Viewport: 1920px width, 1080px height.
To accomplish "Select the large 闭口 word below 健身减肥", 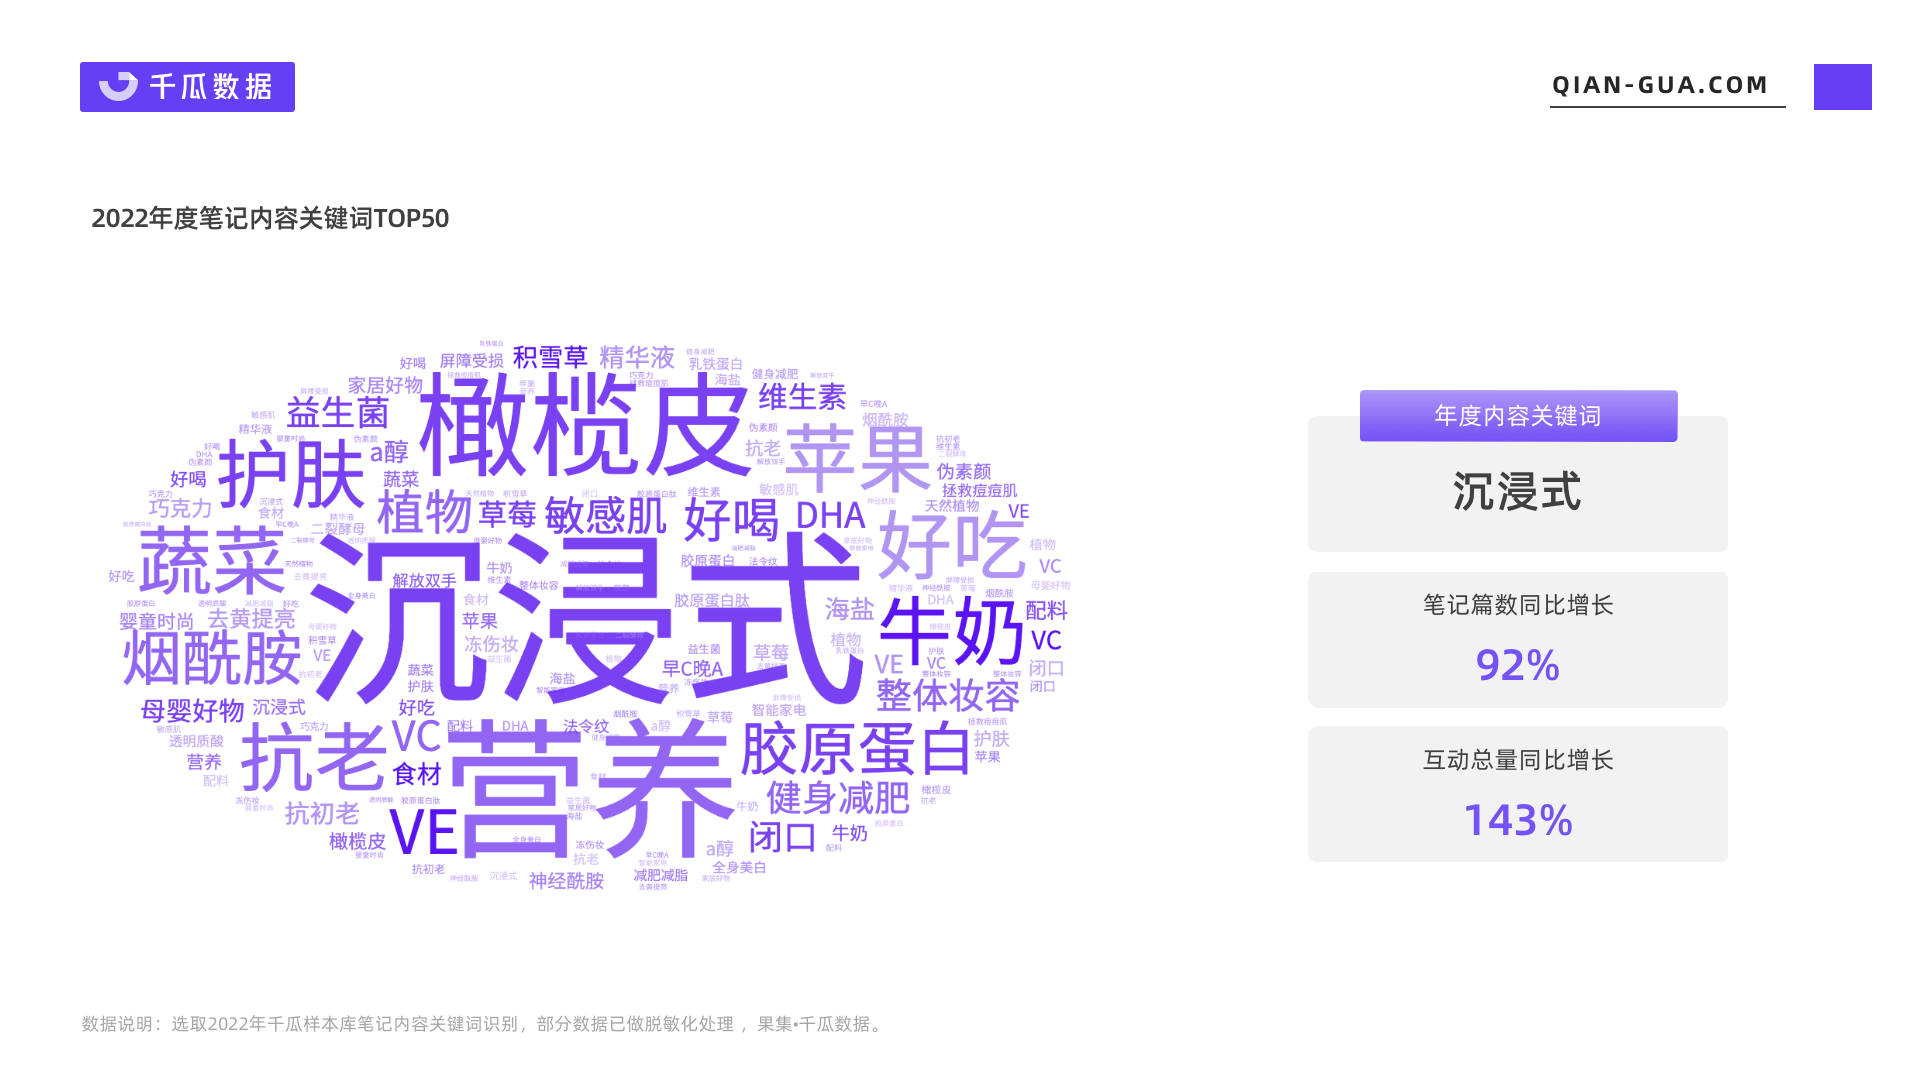I will coord(783,837).
